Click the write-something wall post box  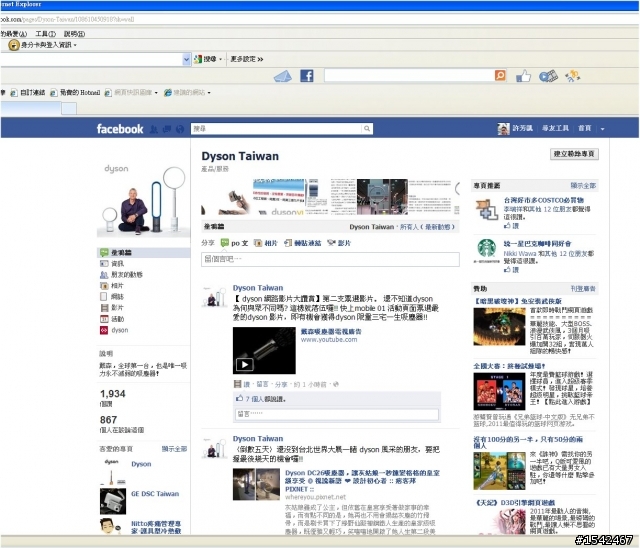[330, 259]
